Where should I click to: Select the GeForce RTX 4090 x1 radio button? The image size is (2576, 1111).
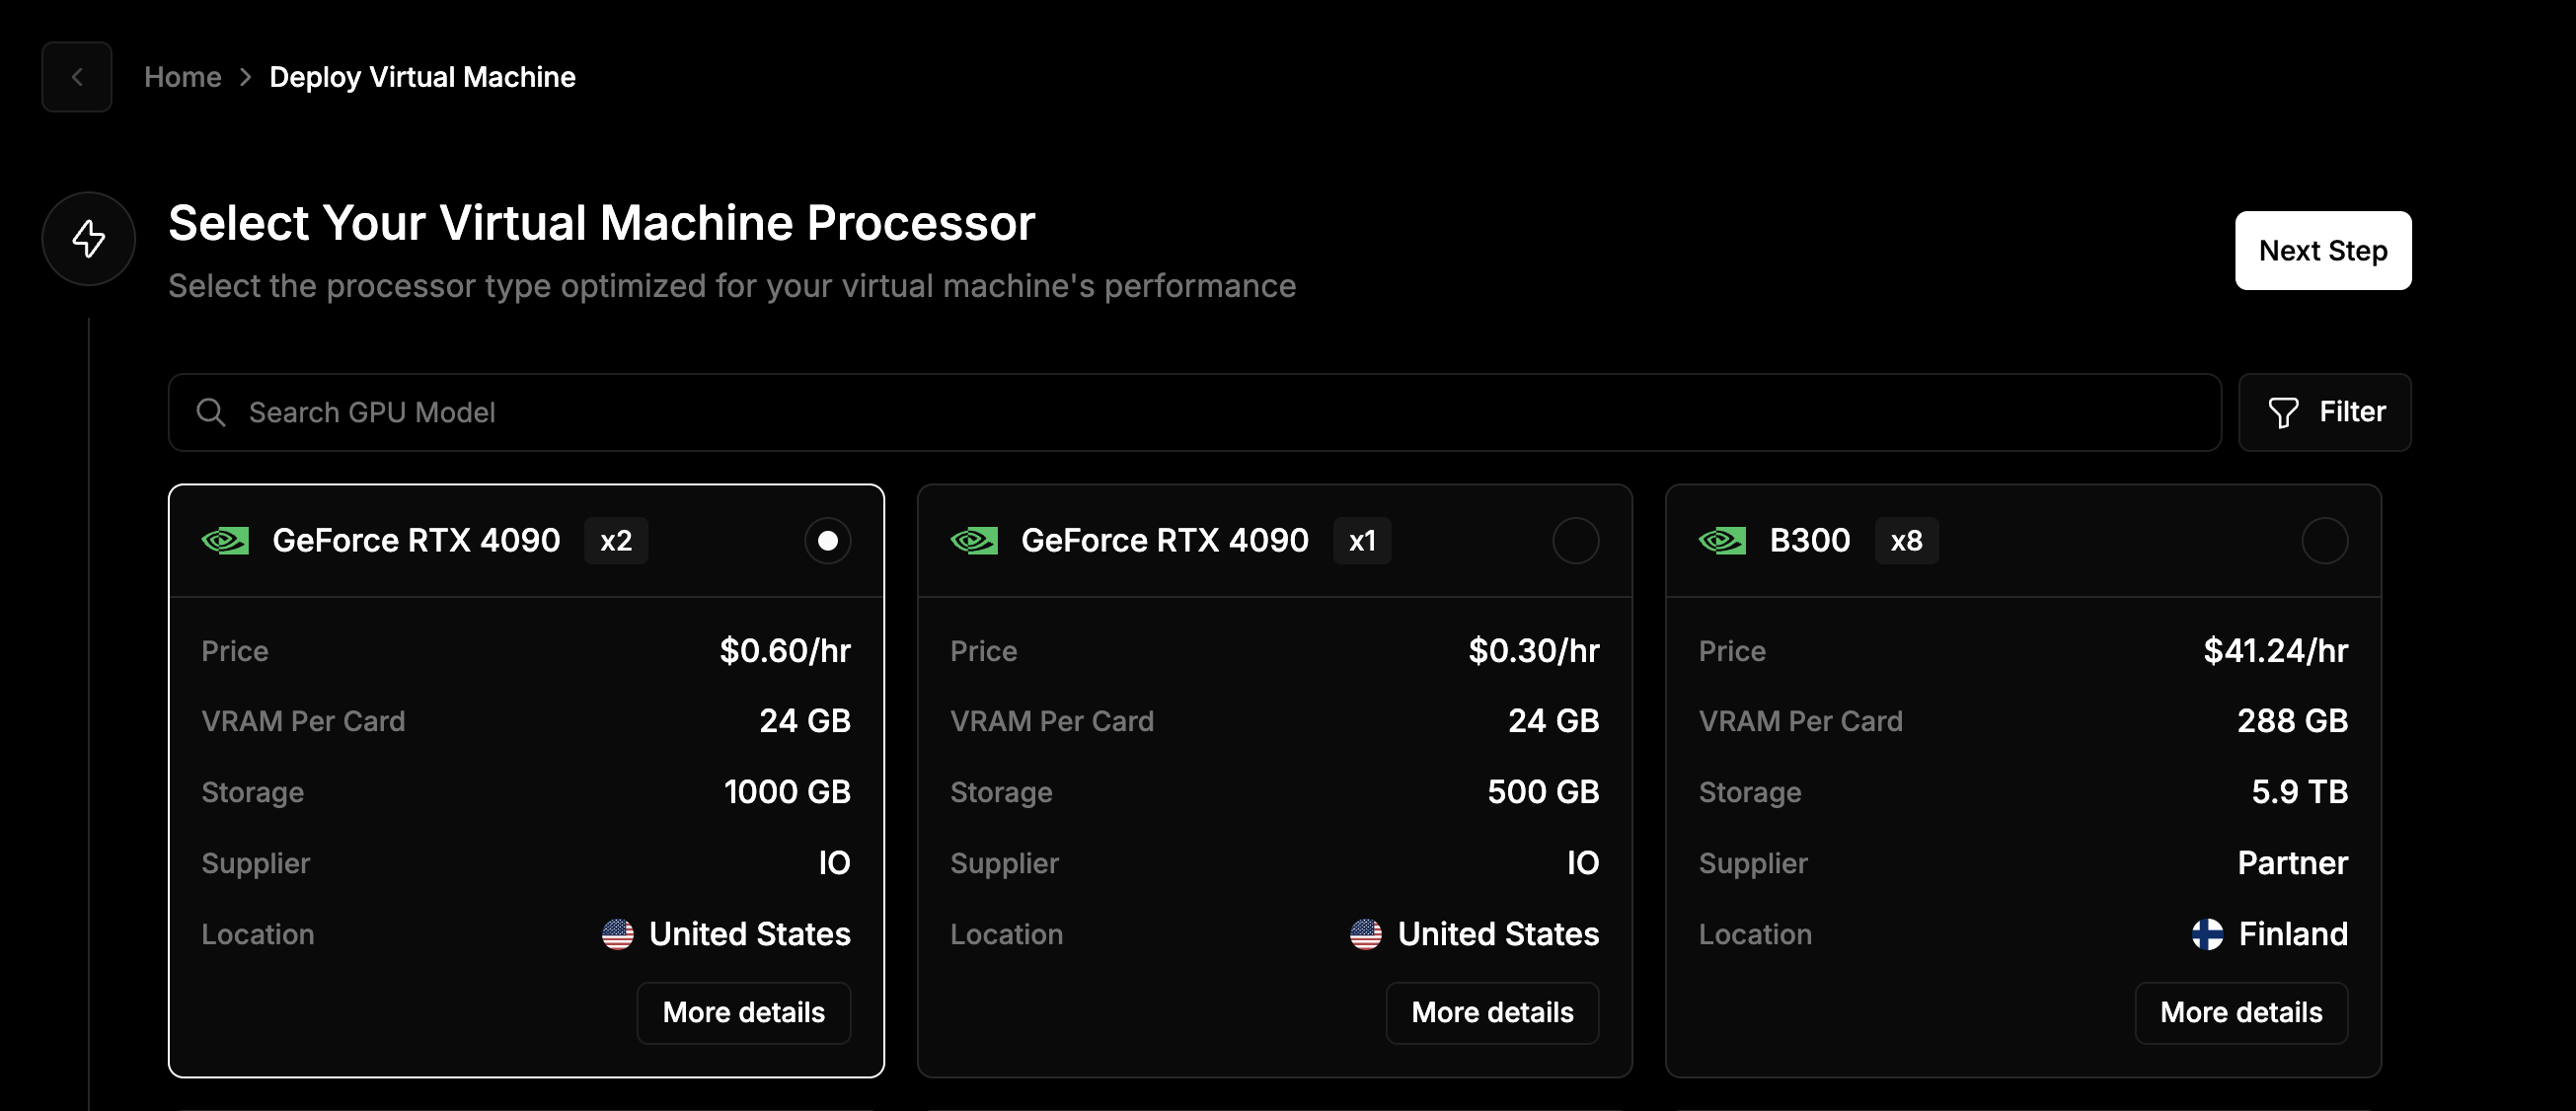coord(1576,540)
